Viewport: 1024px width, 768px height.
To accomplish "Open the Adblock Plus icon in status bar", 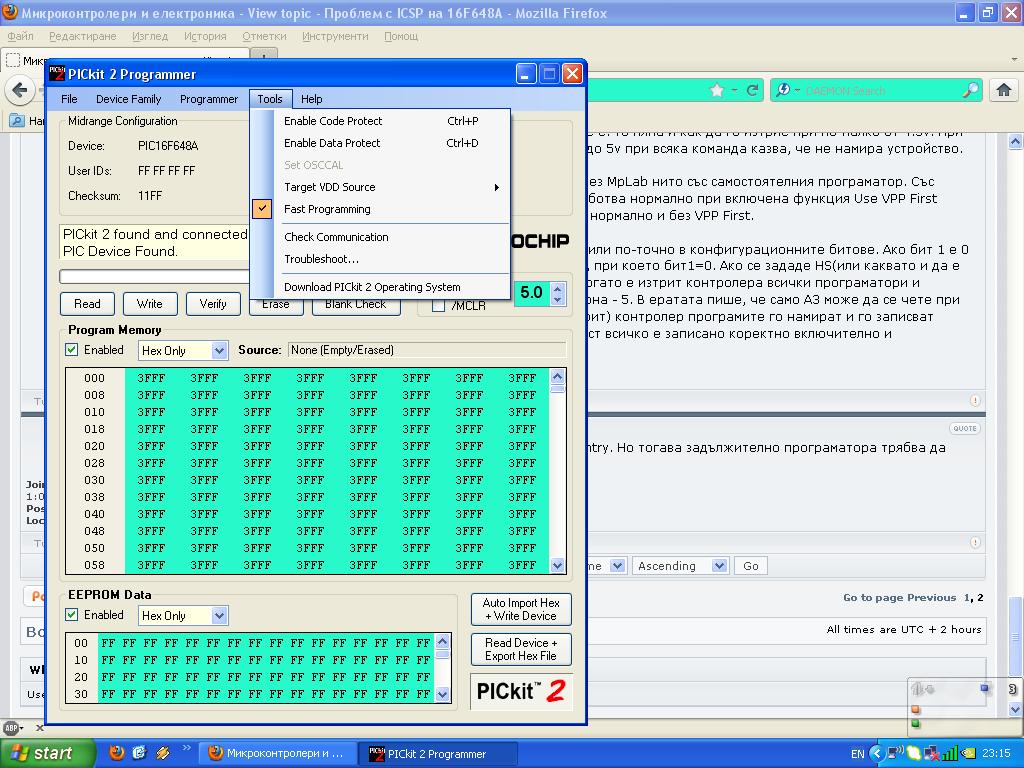I will pos(11,728).
